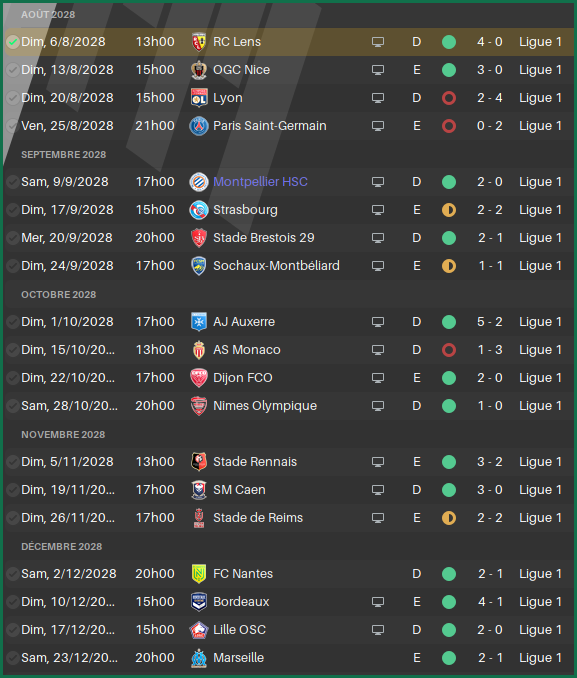Click the Lyon club logo
The width and height of the screenshot is (577, 678).
199,98
